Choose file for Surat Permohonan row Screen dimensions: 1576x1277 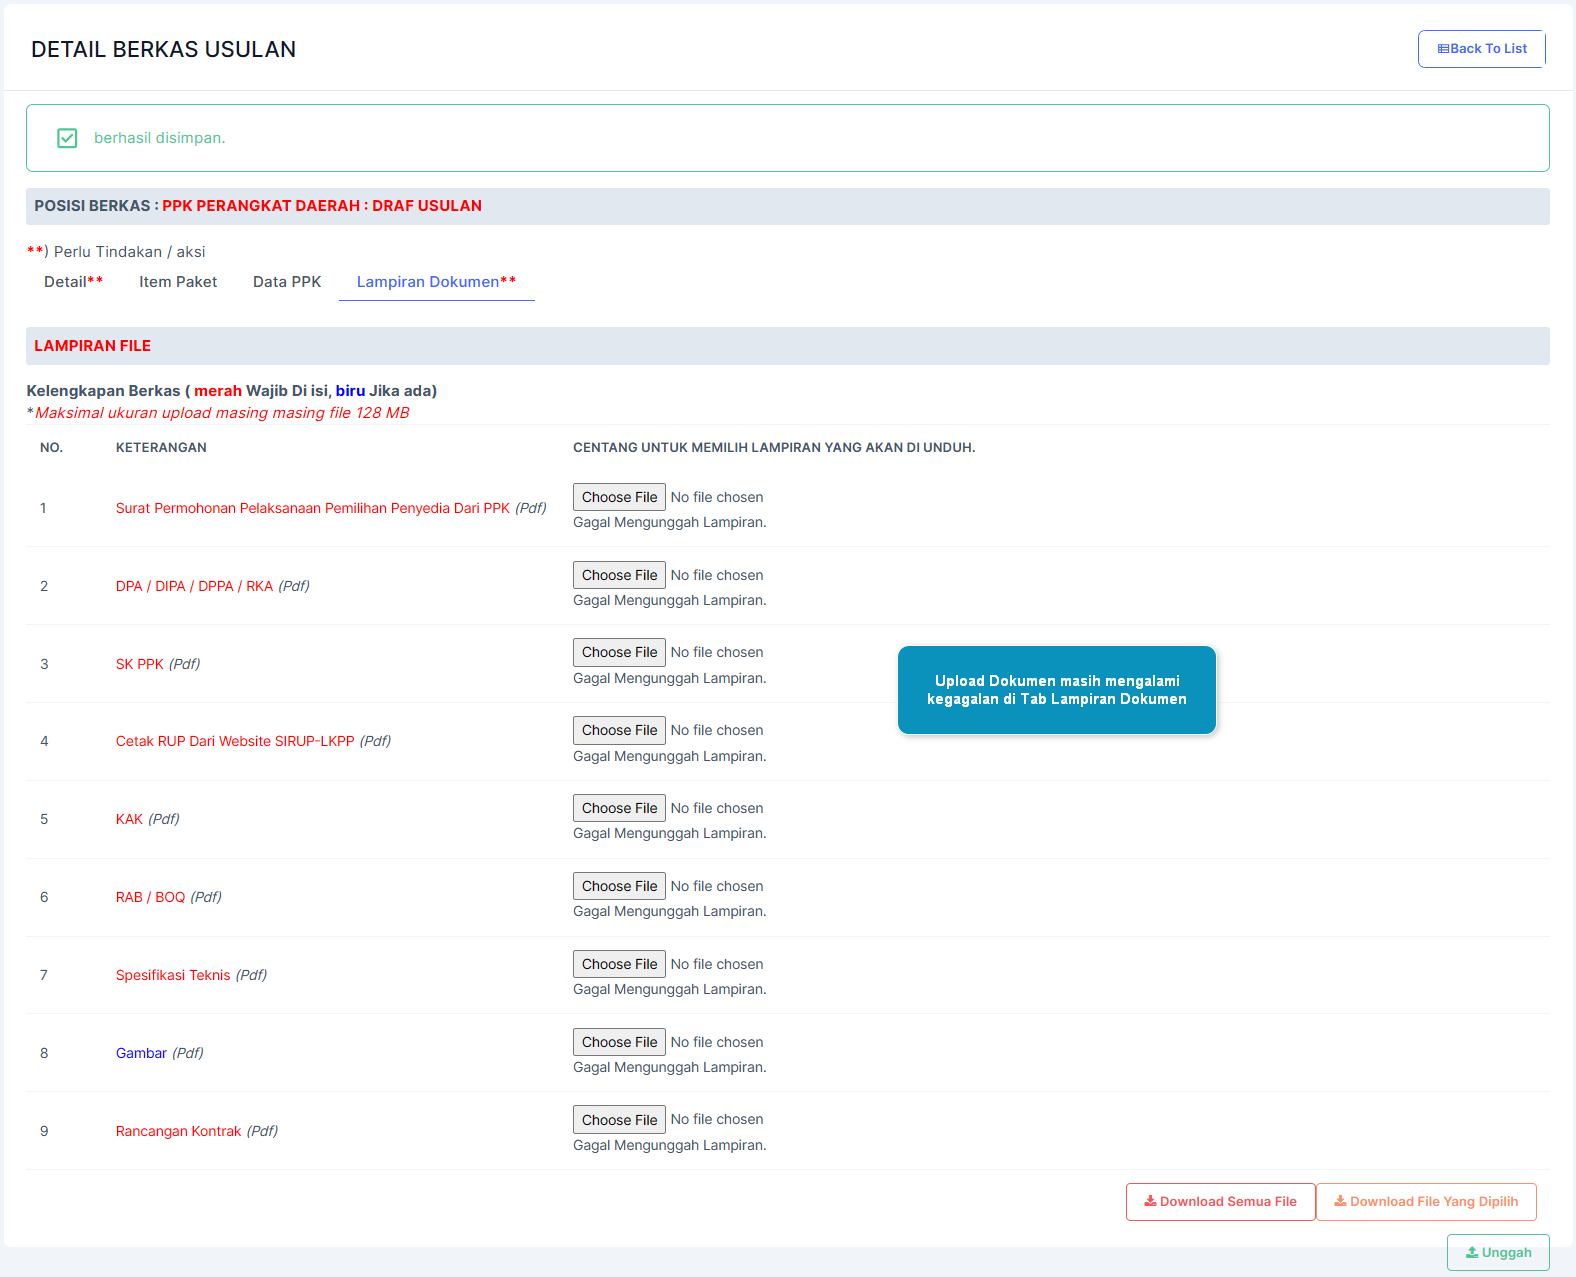coord(619,497)
